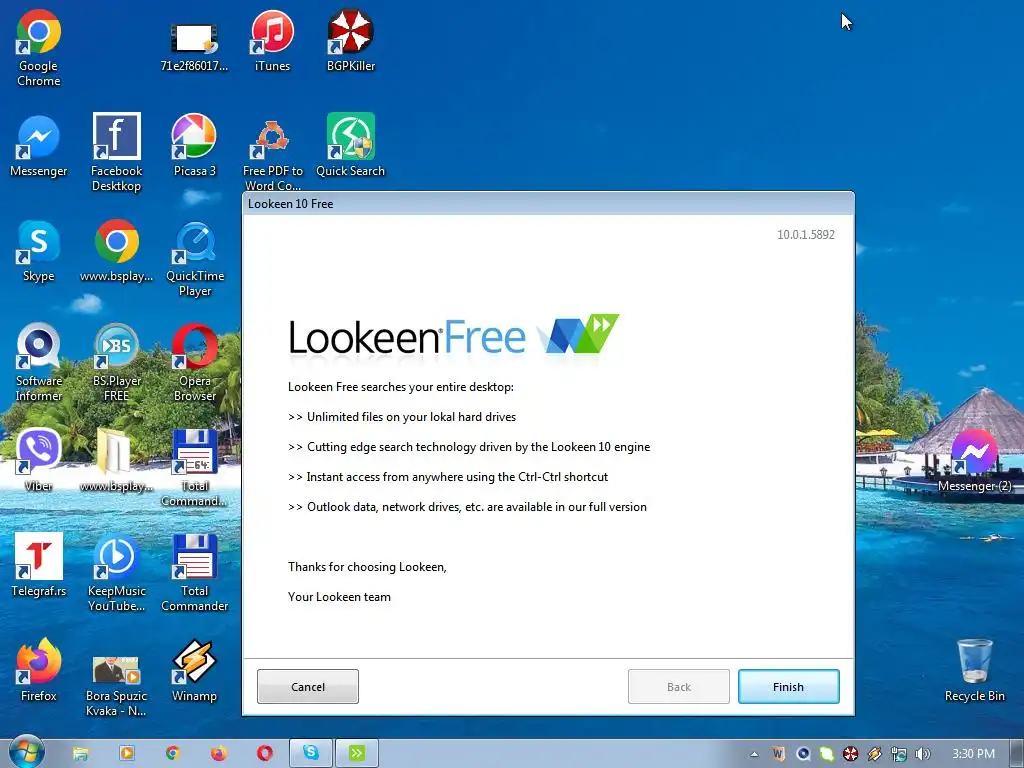Click the BGPKiller umbrella tray icon

(850, 754)
